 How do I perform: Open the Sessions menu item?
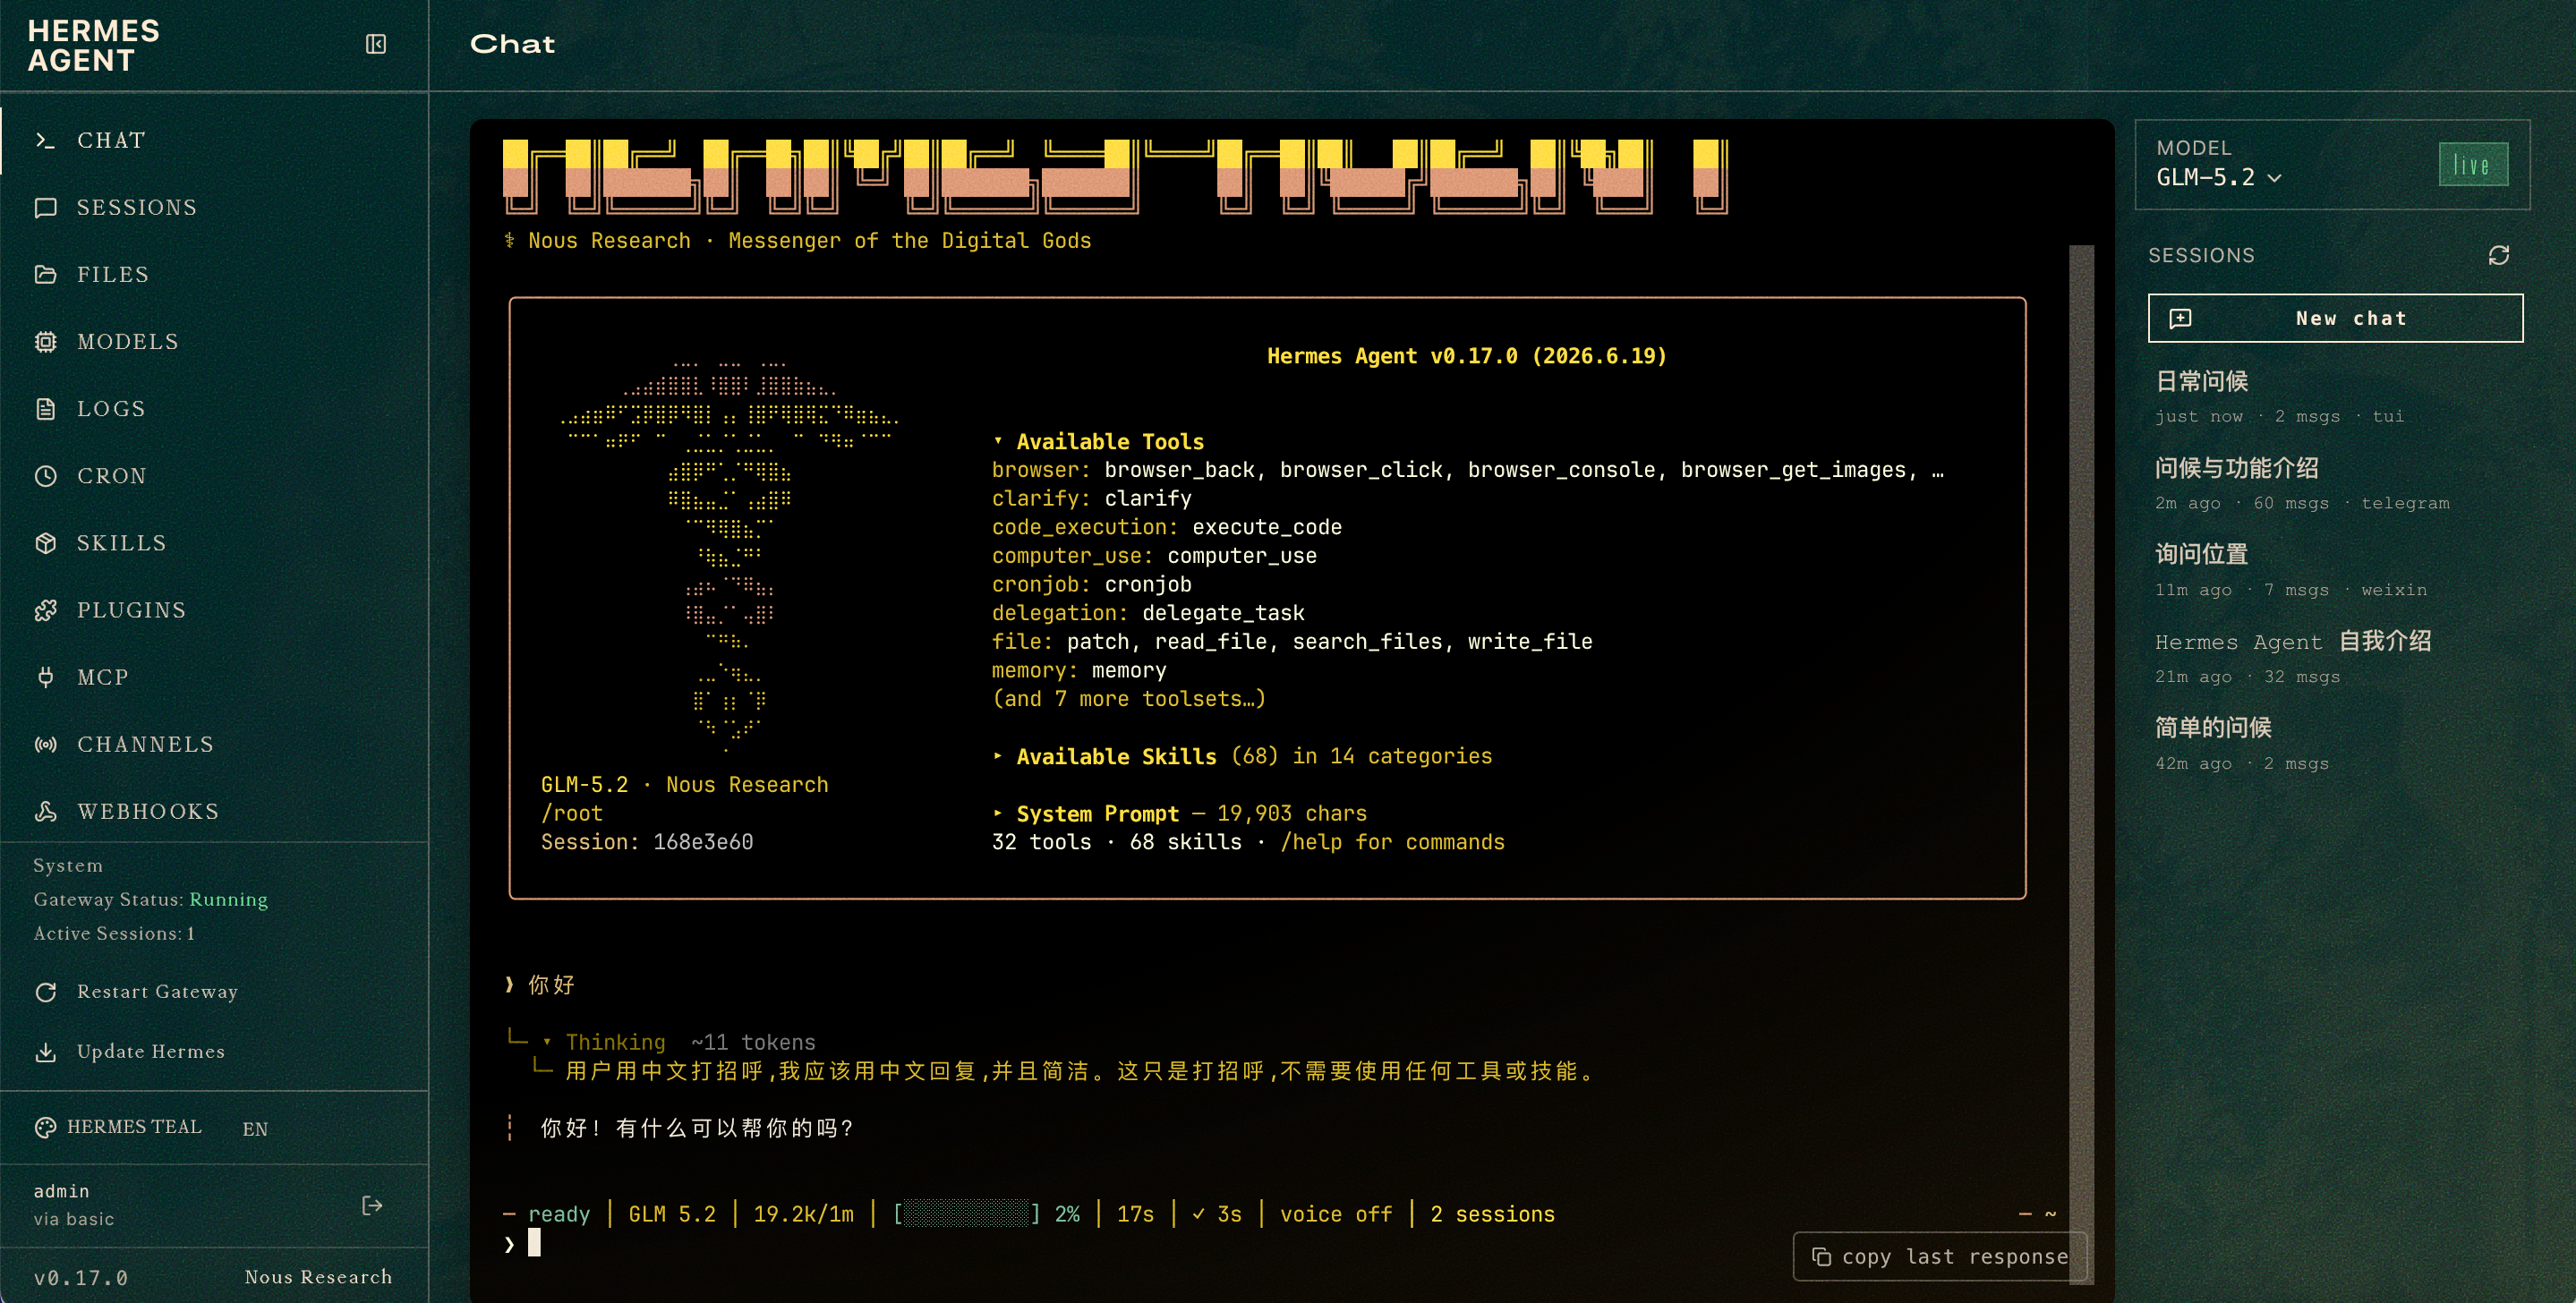pos(214,207)
